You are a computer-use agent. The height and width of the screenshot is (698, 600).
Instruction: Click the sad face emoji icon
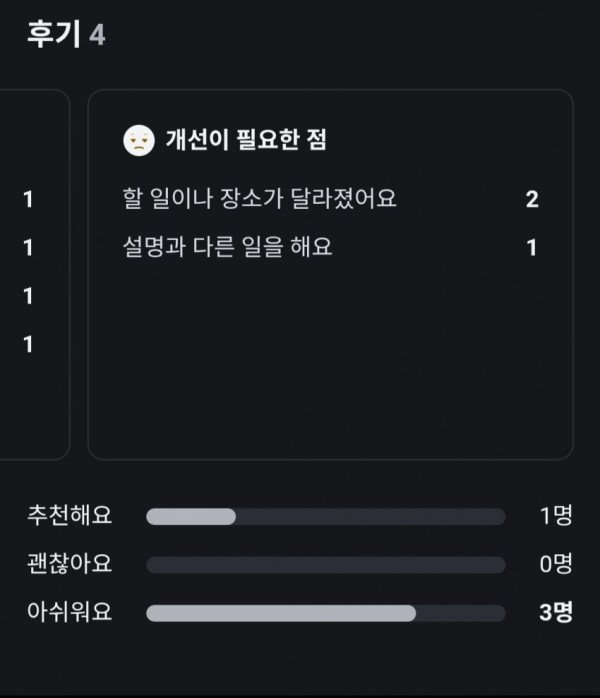click(x=138, y=141)
